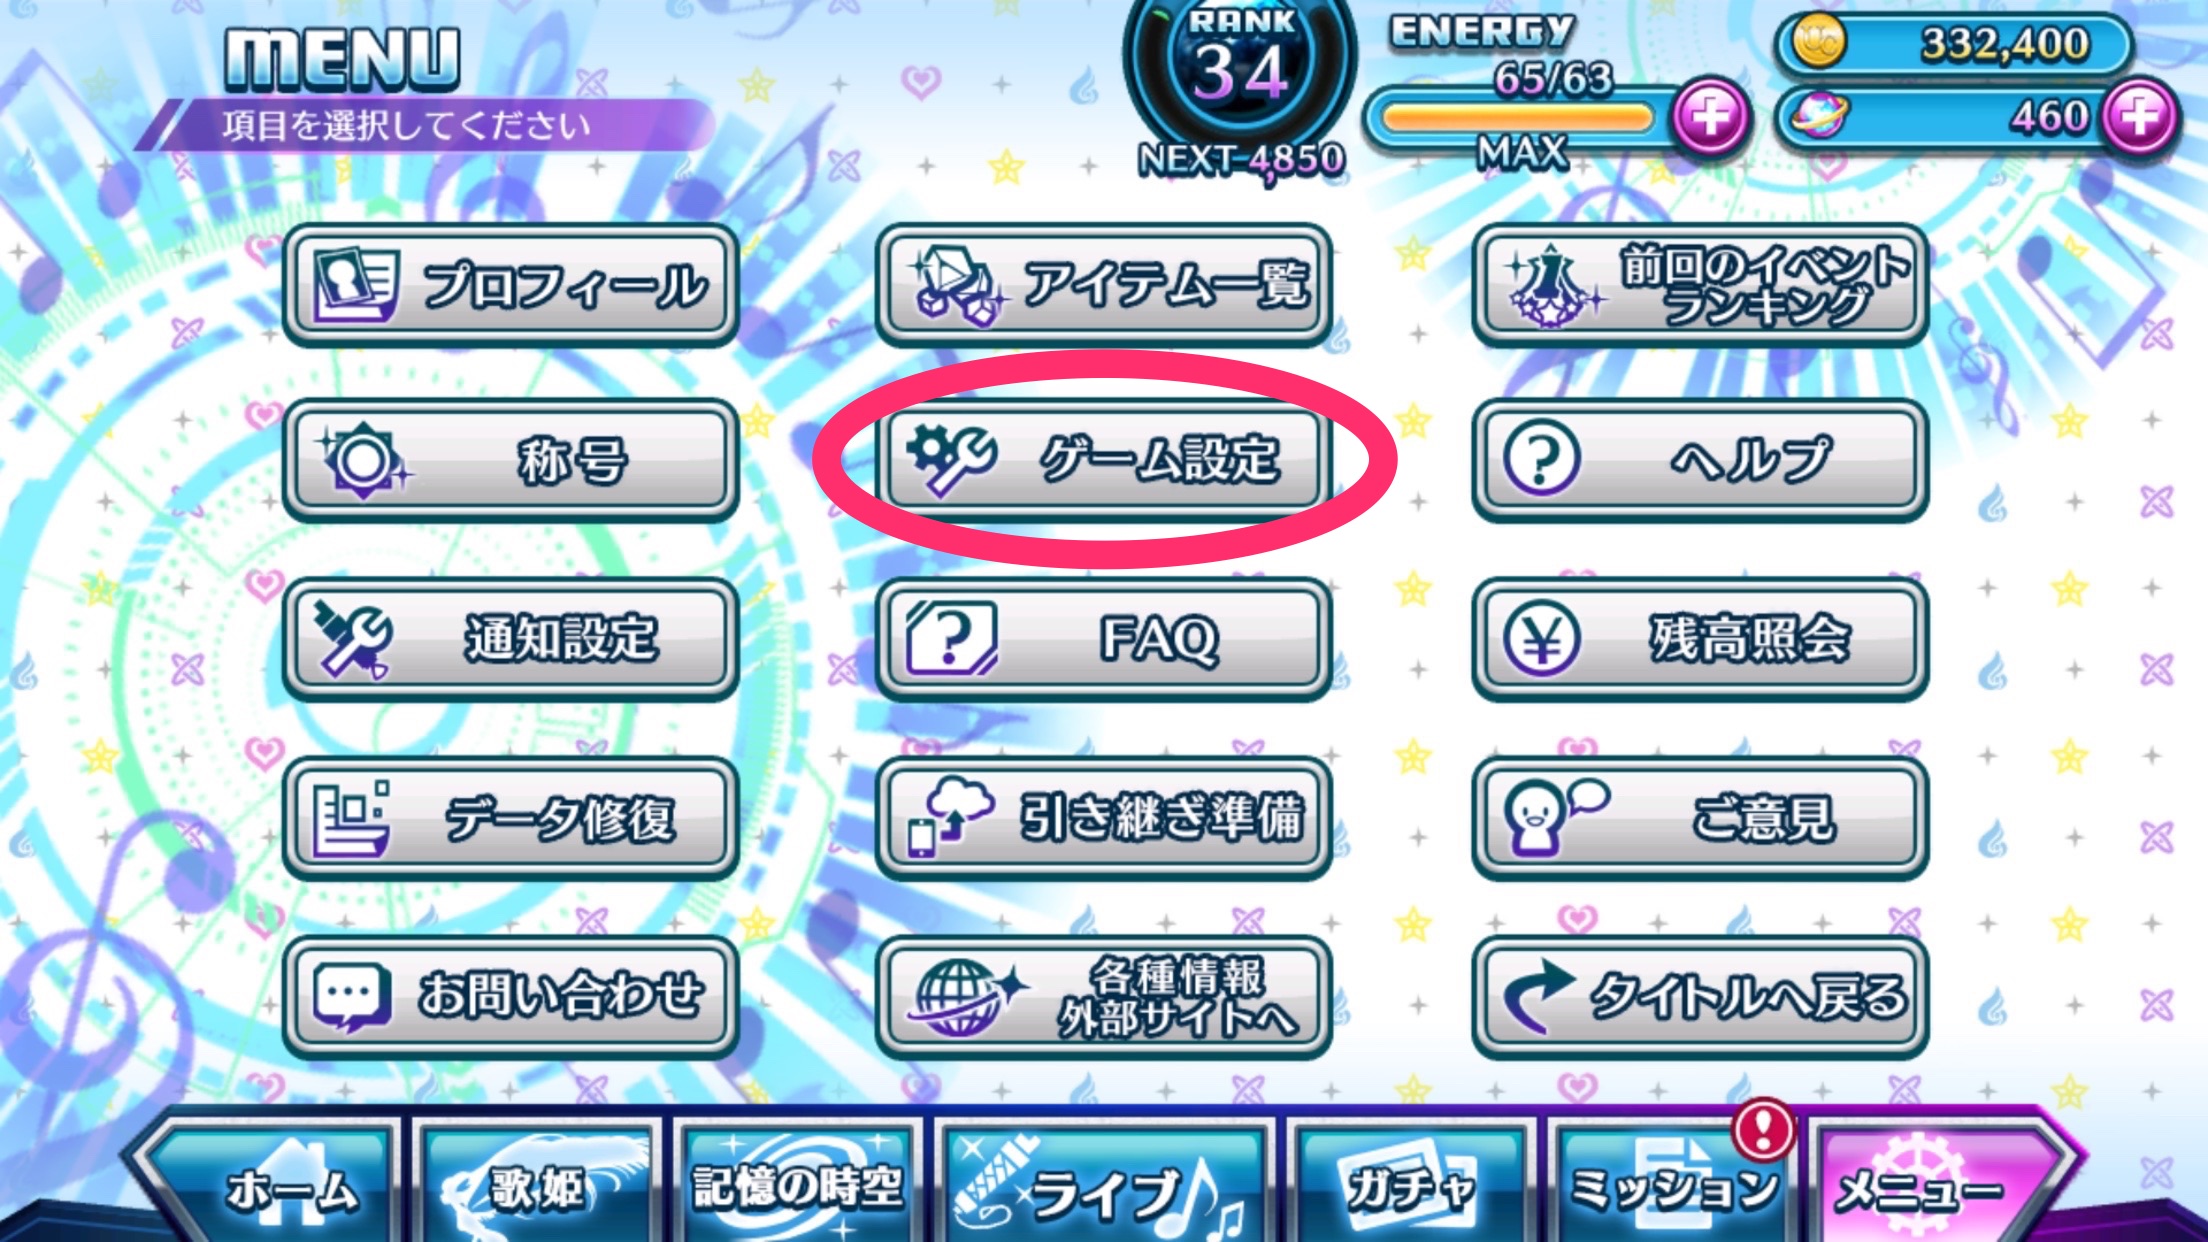Open the 通知設定 notification settings
The width and height of the screenshot is (2208, 1242).
pyautogui.click(x=511, y=639)
